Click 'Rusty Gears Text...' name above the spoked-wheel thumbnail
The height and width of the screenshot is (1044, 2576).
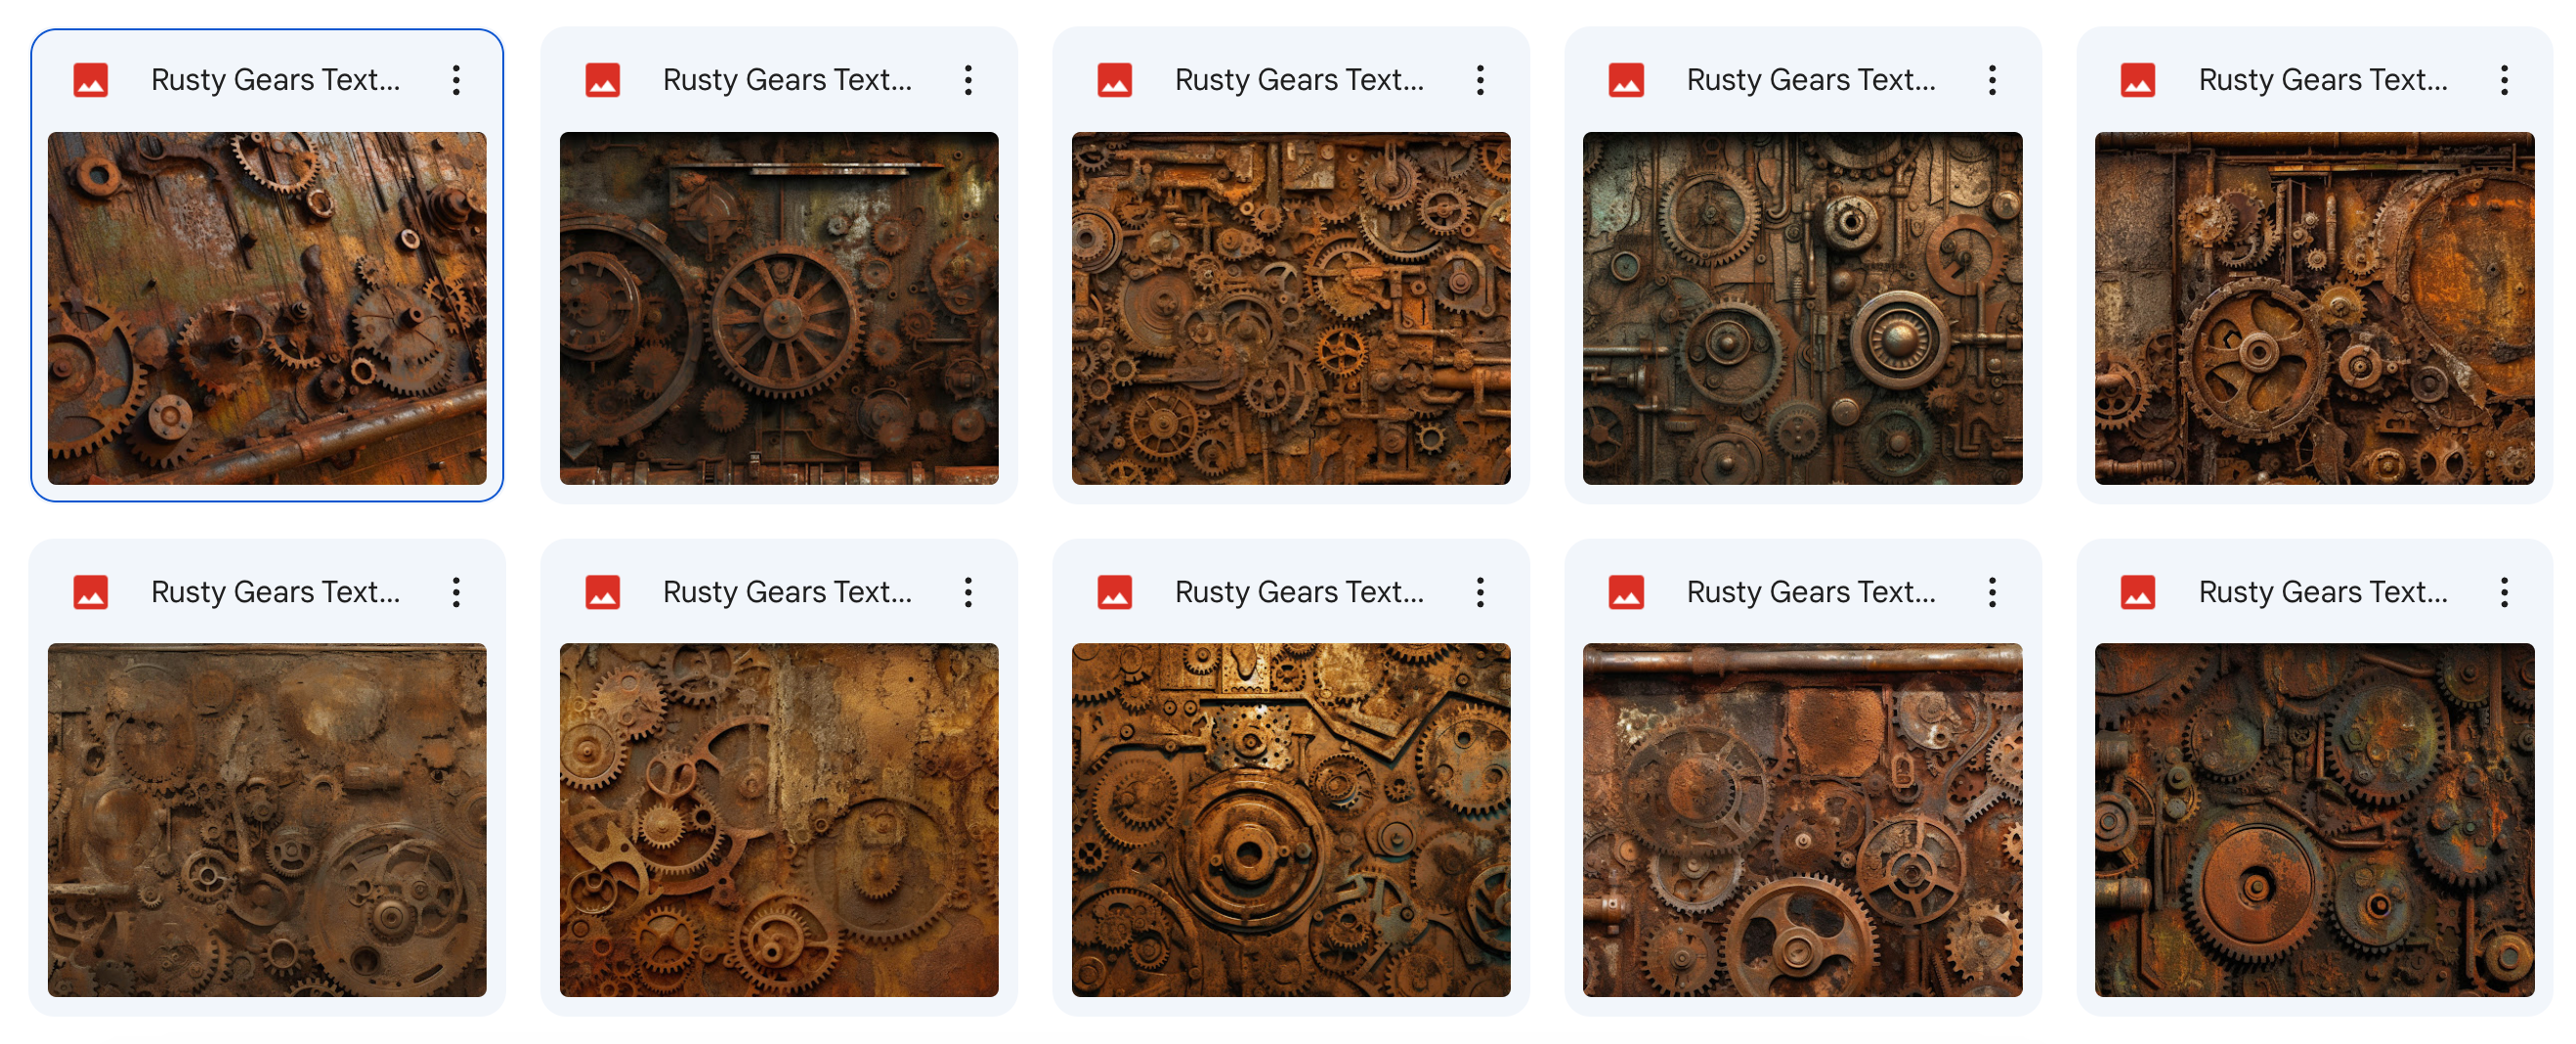788,80
